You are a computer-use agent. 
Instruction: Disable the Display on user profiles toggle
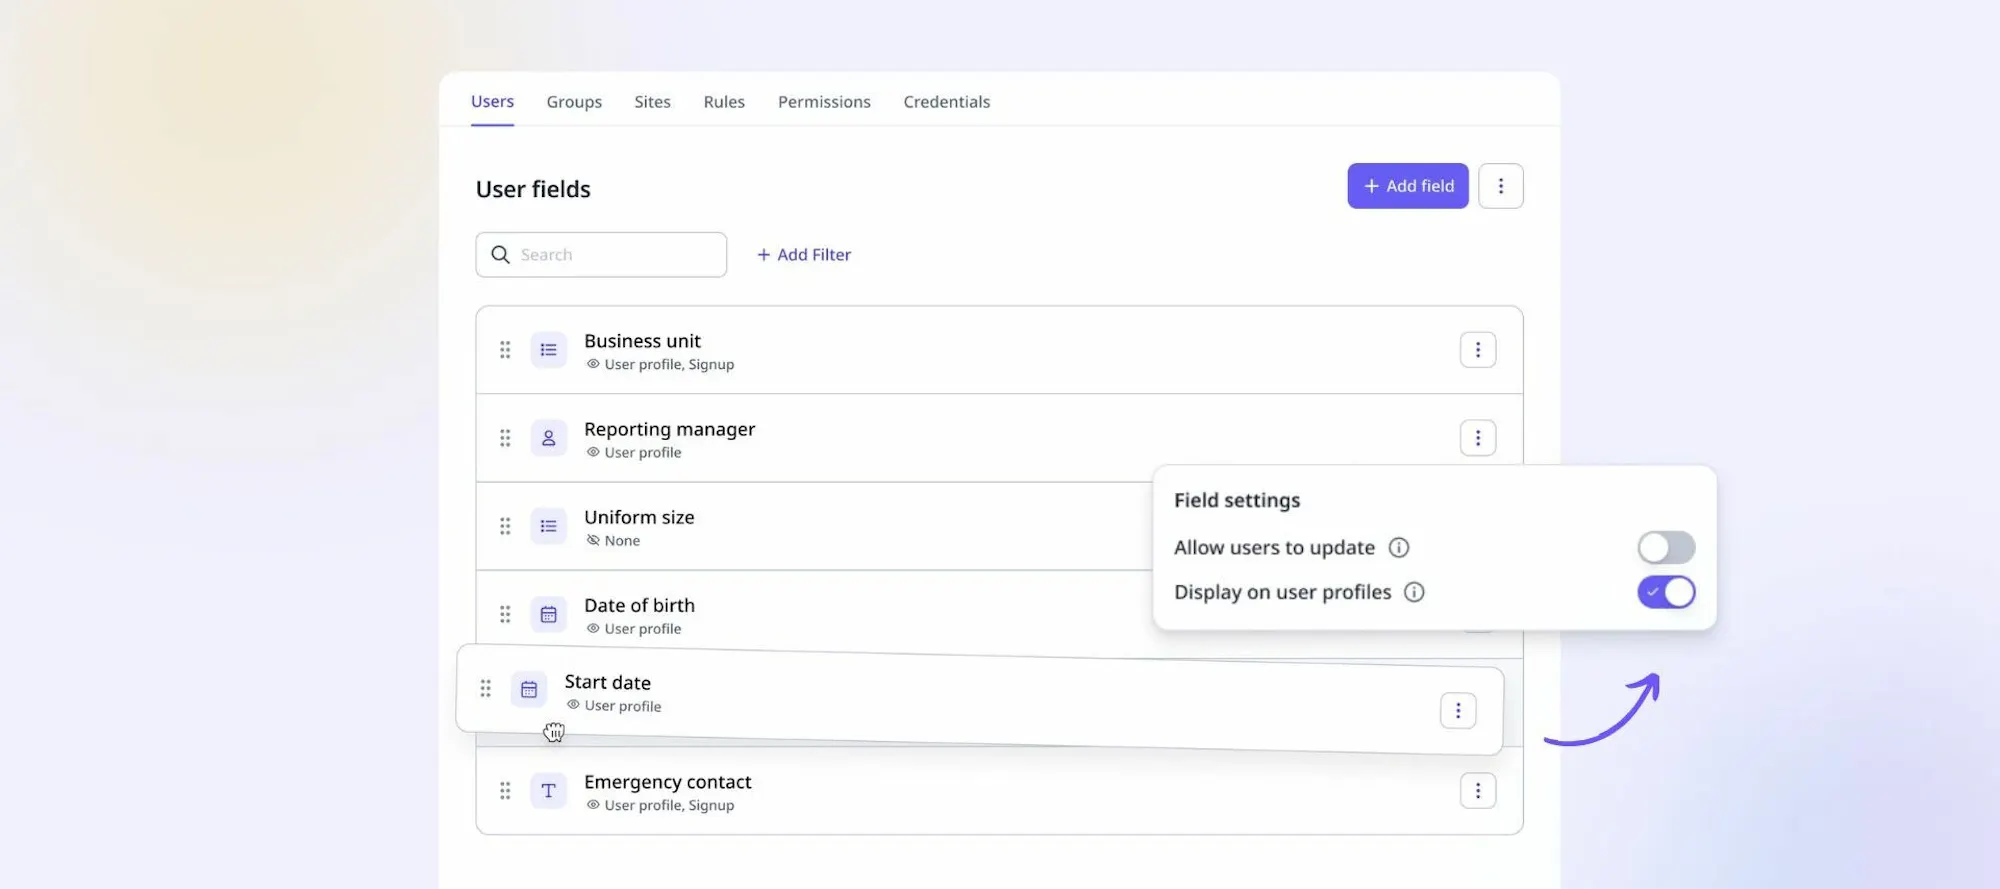(x=1666, y=592)
